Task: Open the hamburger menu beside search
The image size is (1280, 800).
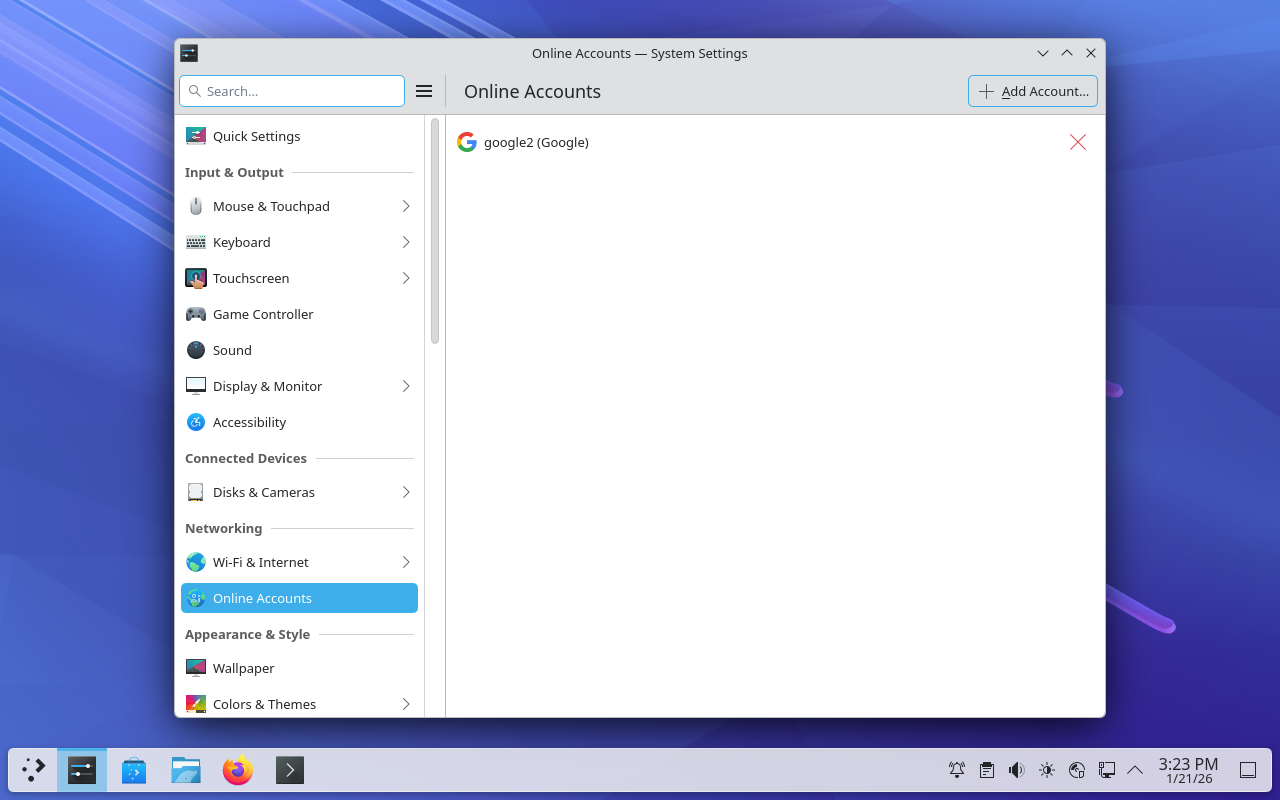Action: pos(424,91)
